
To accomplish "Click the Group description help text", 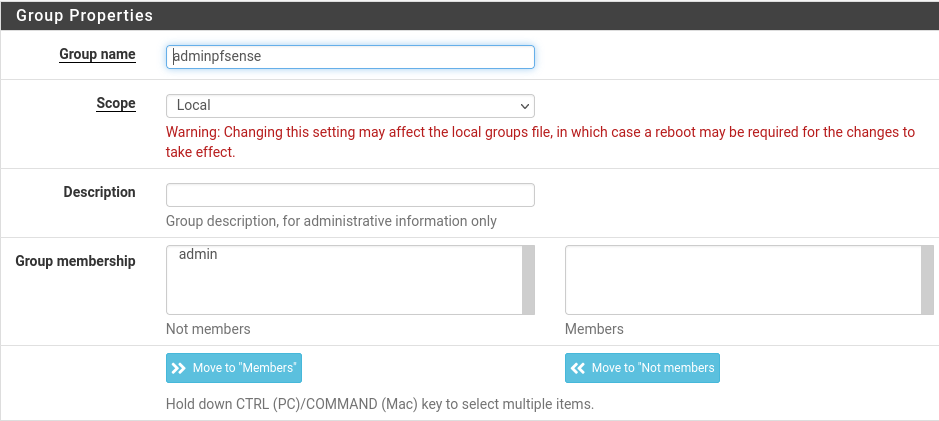I will pos(331,221).
